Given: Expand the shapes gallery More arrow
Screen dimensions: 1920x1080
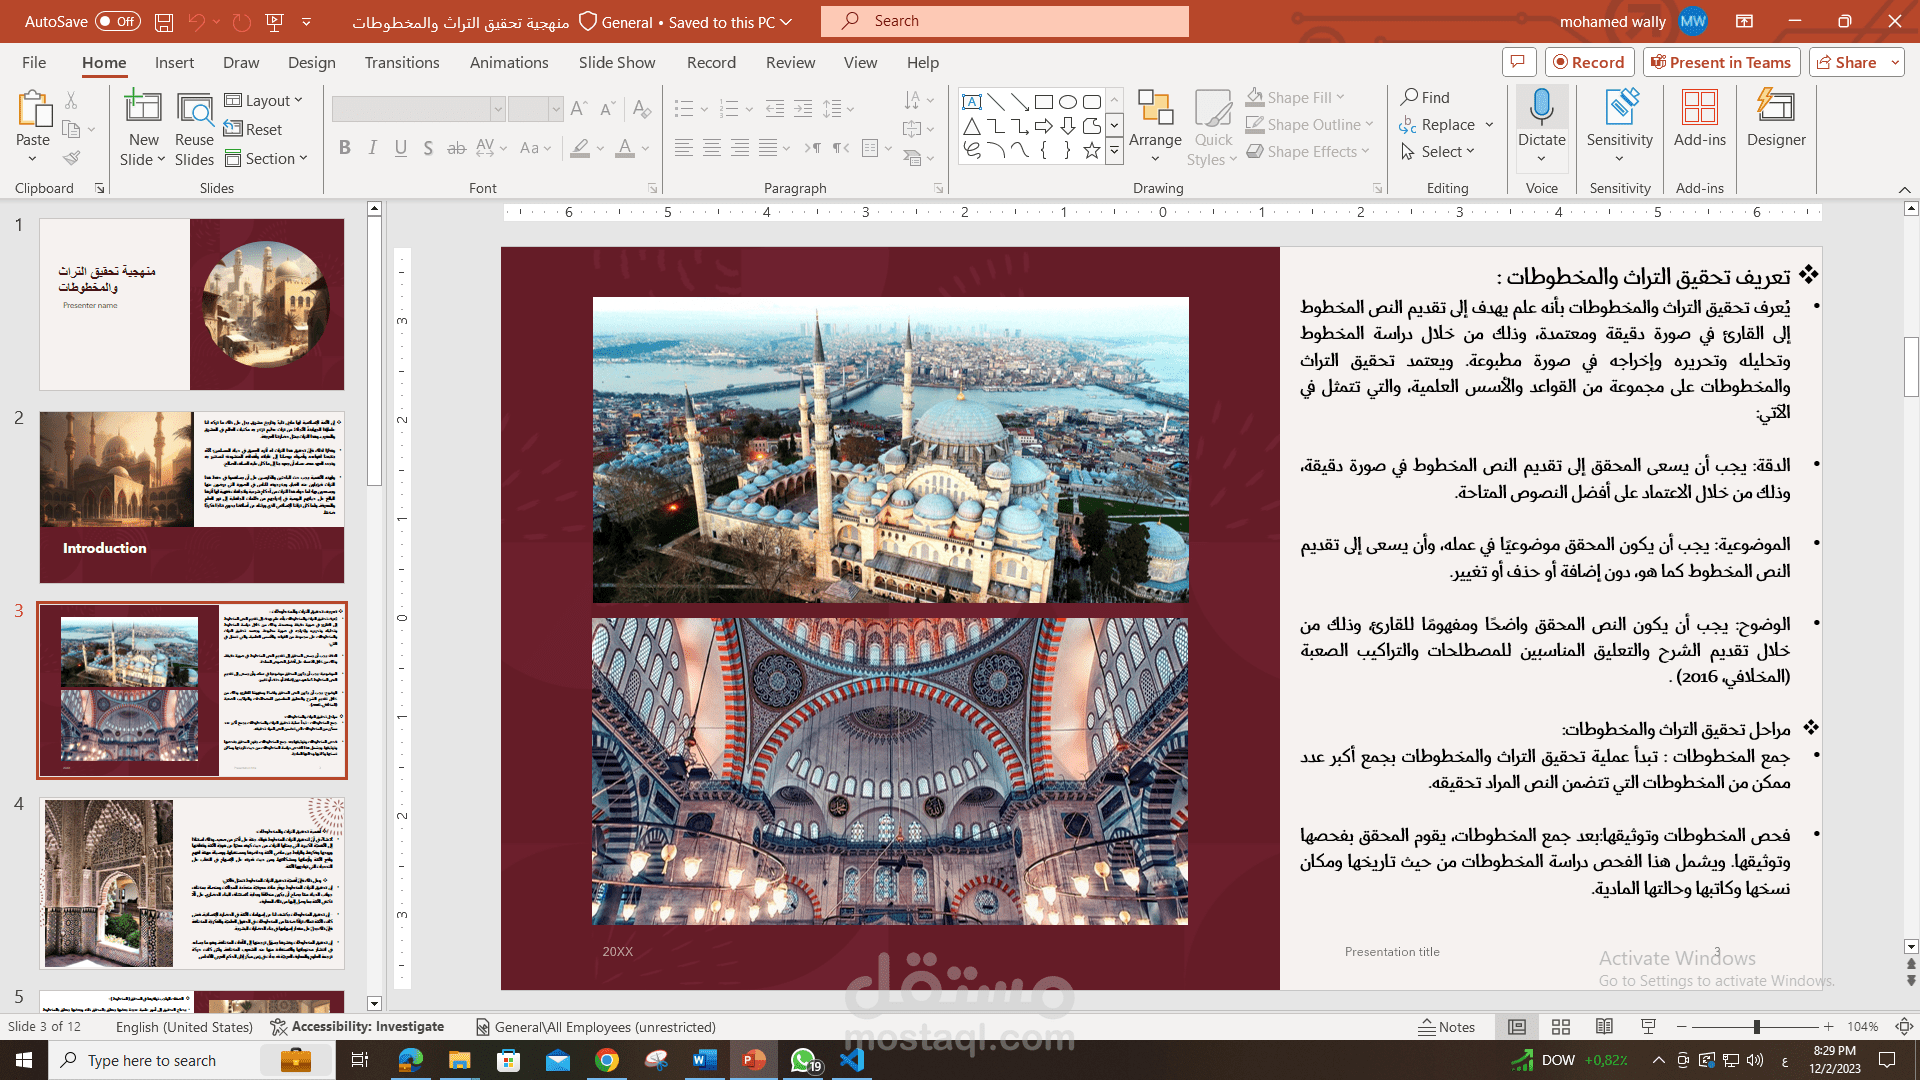Looking at the screenshot, I should click(1114, 151).
